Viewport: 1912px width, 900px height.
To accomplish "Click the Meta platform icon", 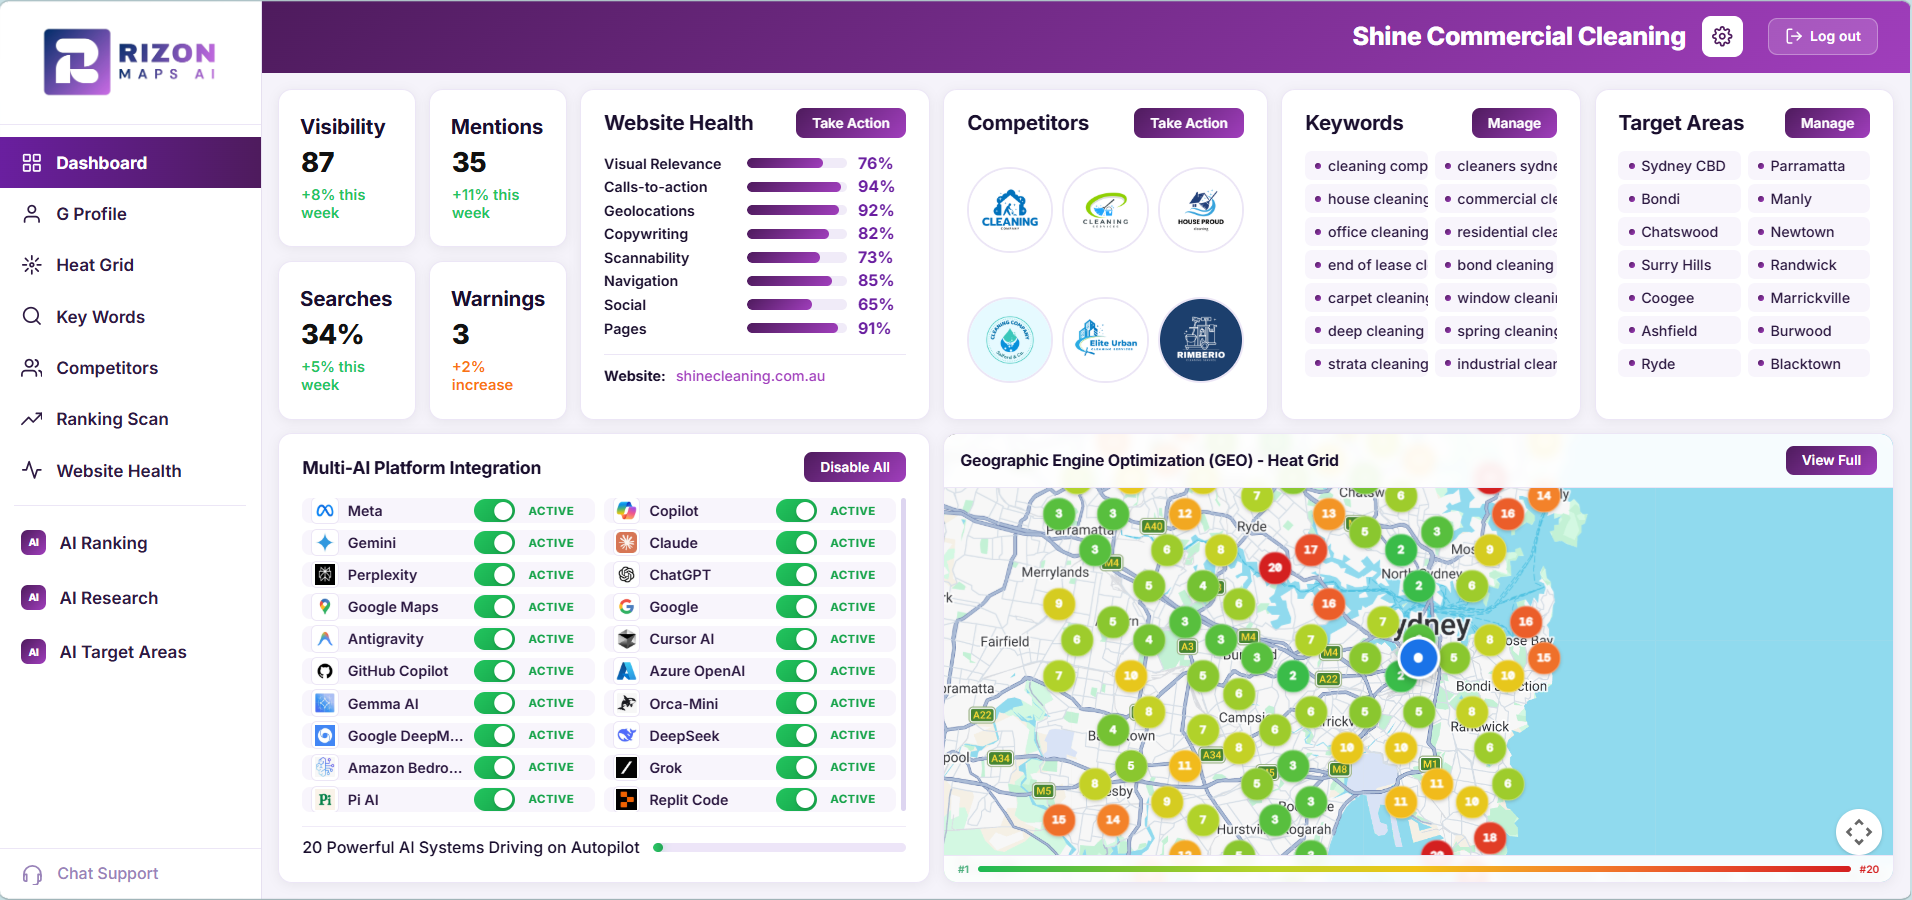I will click(x=325, y=511).
